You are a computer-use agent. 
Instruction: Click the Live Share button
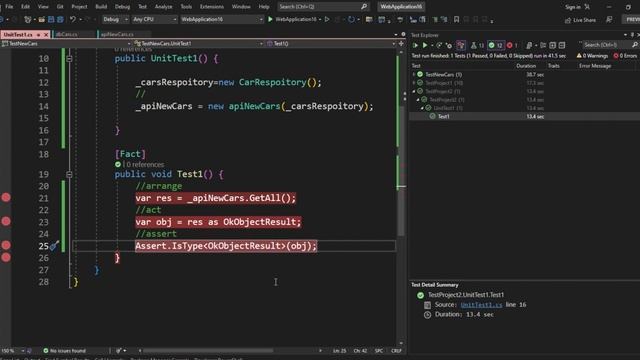coord(580,20)
